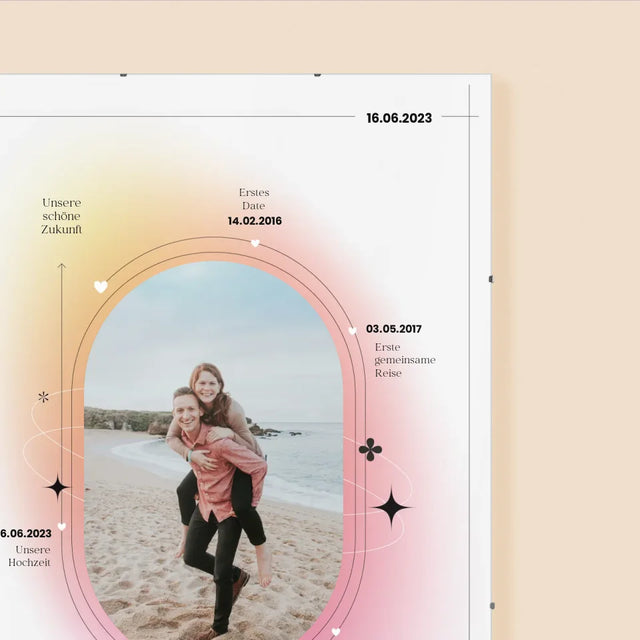Click the beige background right of the poster
This screenshot has height=640, width=640.
[570, 350]
